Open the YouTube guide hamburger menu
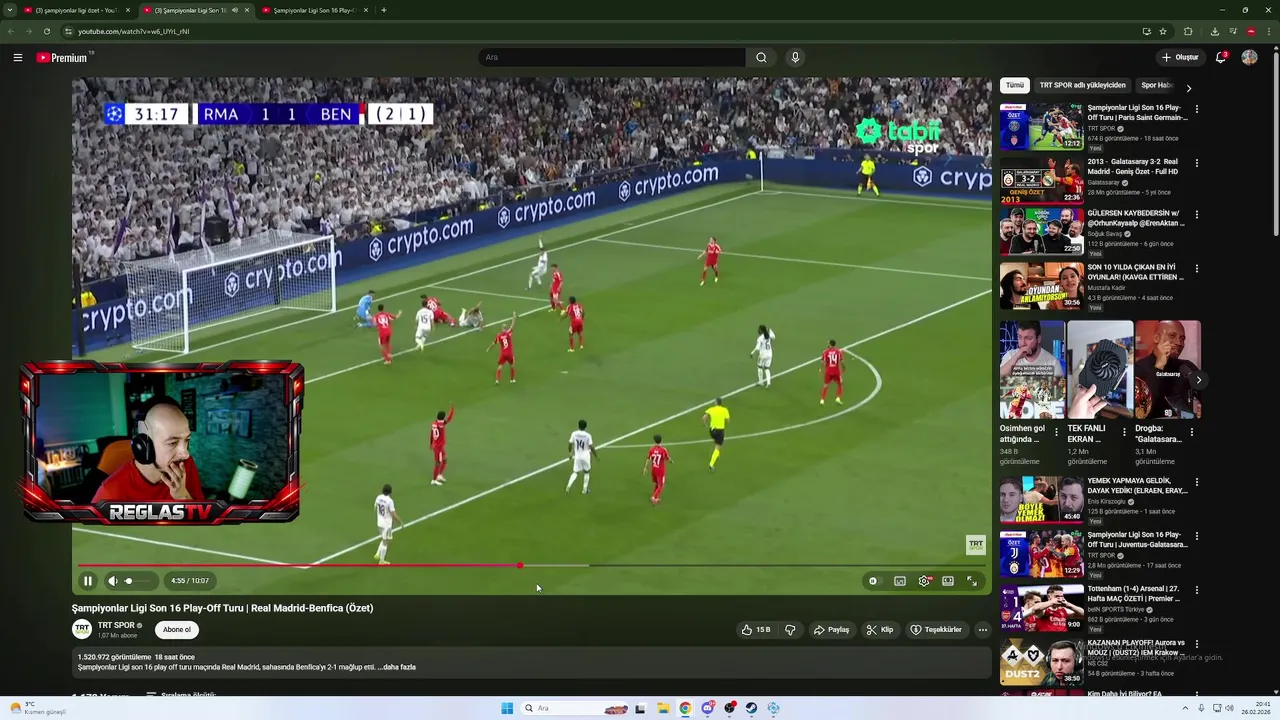This screenshot has height=720, width=1280. coord(17,57)
